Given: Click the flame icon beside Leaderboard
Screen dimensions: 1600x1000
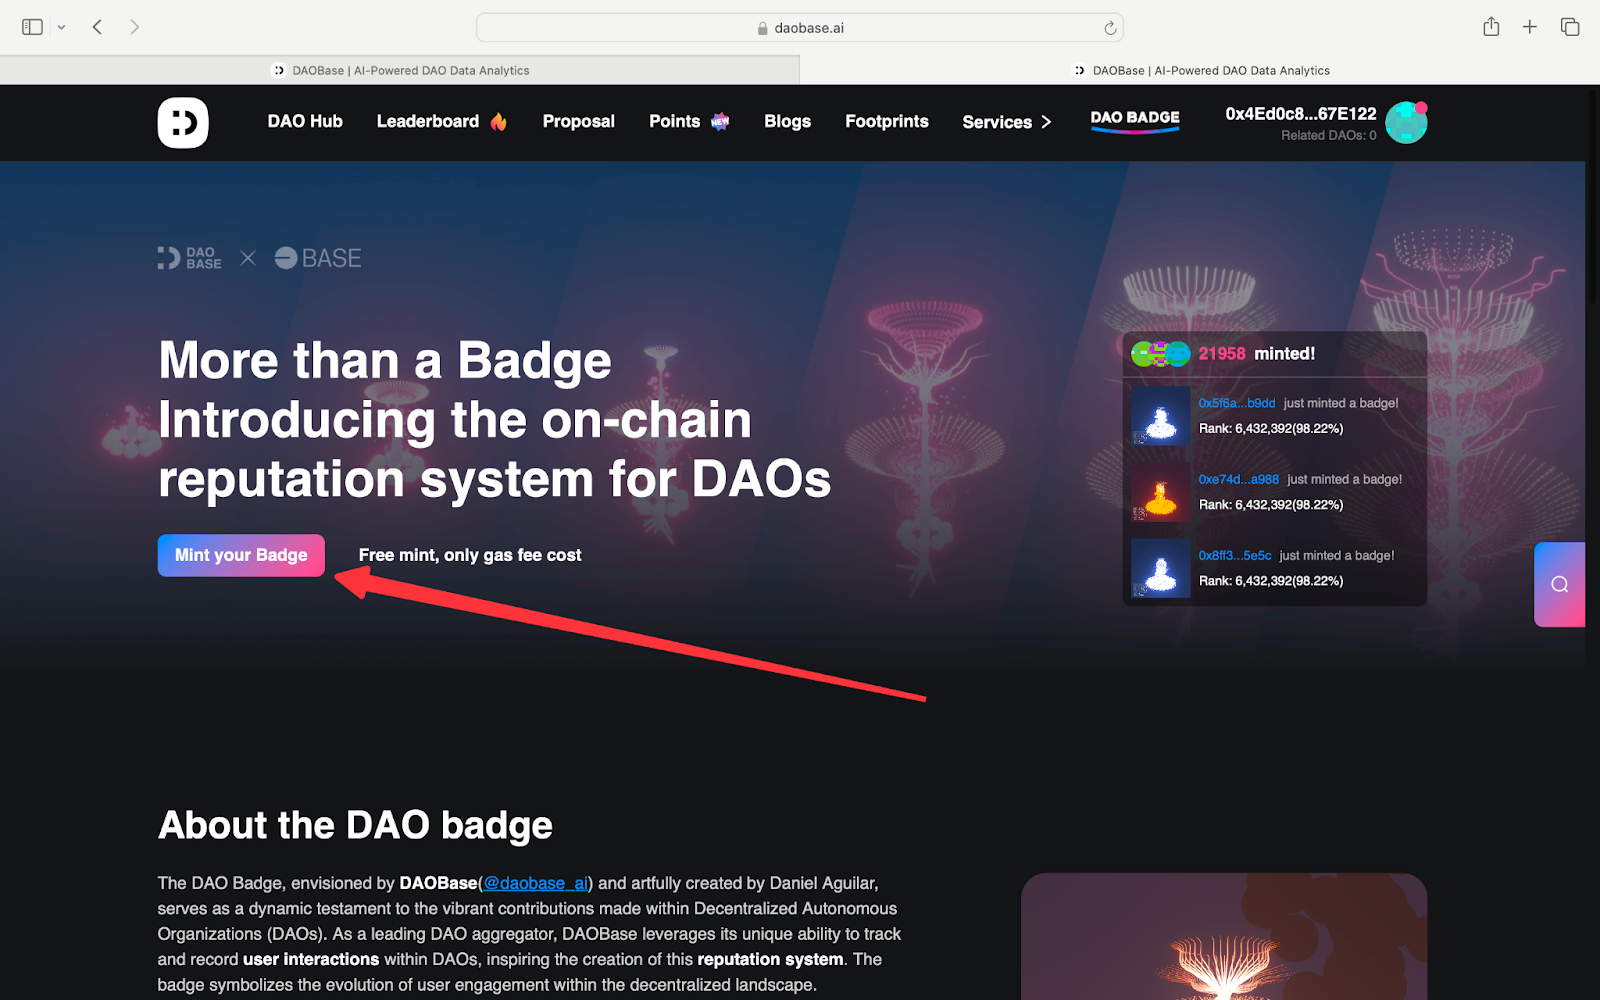Looking at the screenshot, I should 498,122.
